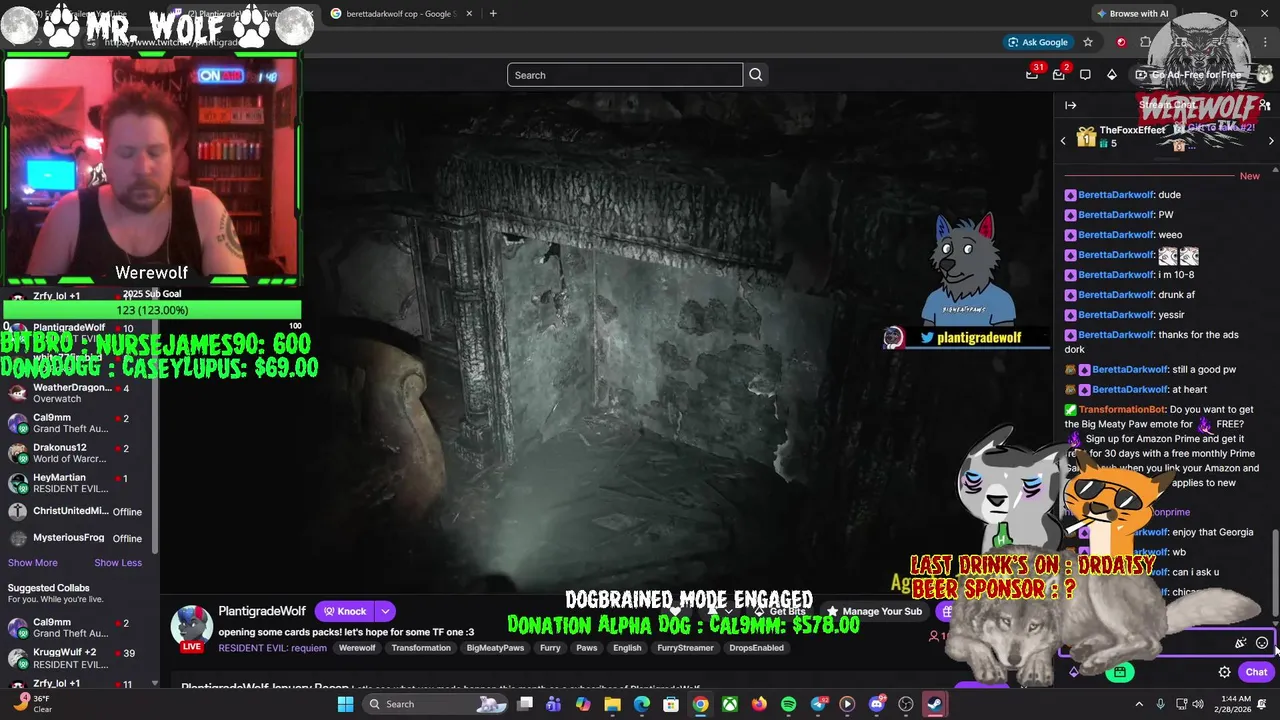
Task: Click Browse with AI button
Action: [1132, 14]
